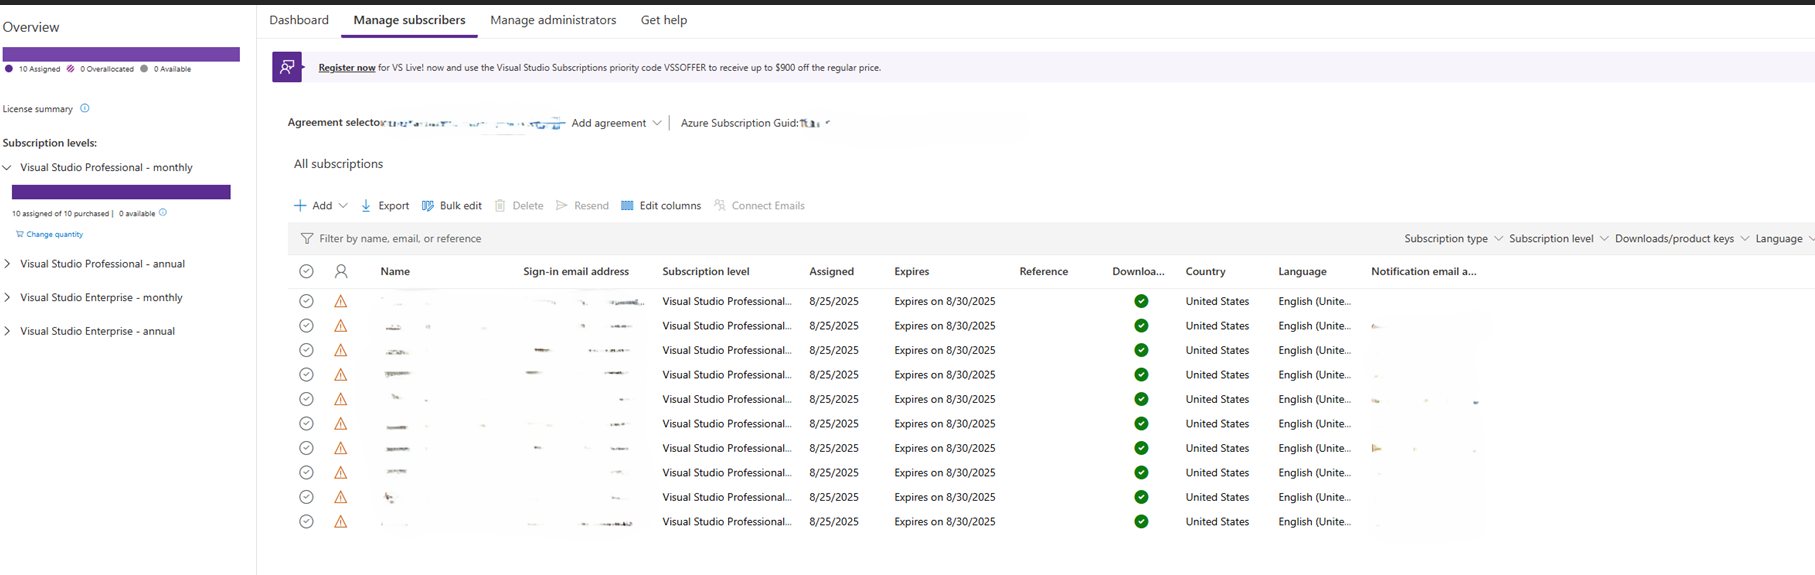Click the person icon in table header
Image resolution: width=1815 pixels, height=575 pixels.
pyautogui.click(x=341, y=271)
